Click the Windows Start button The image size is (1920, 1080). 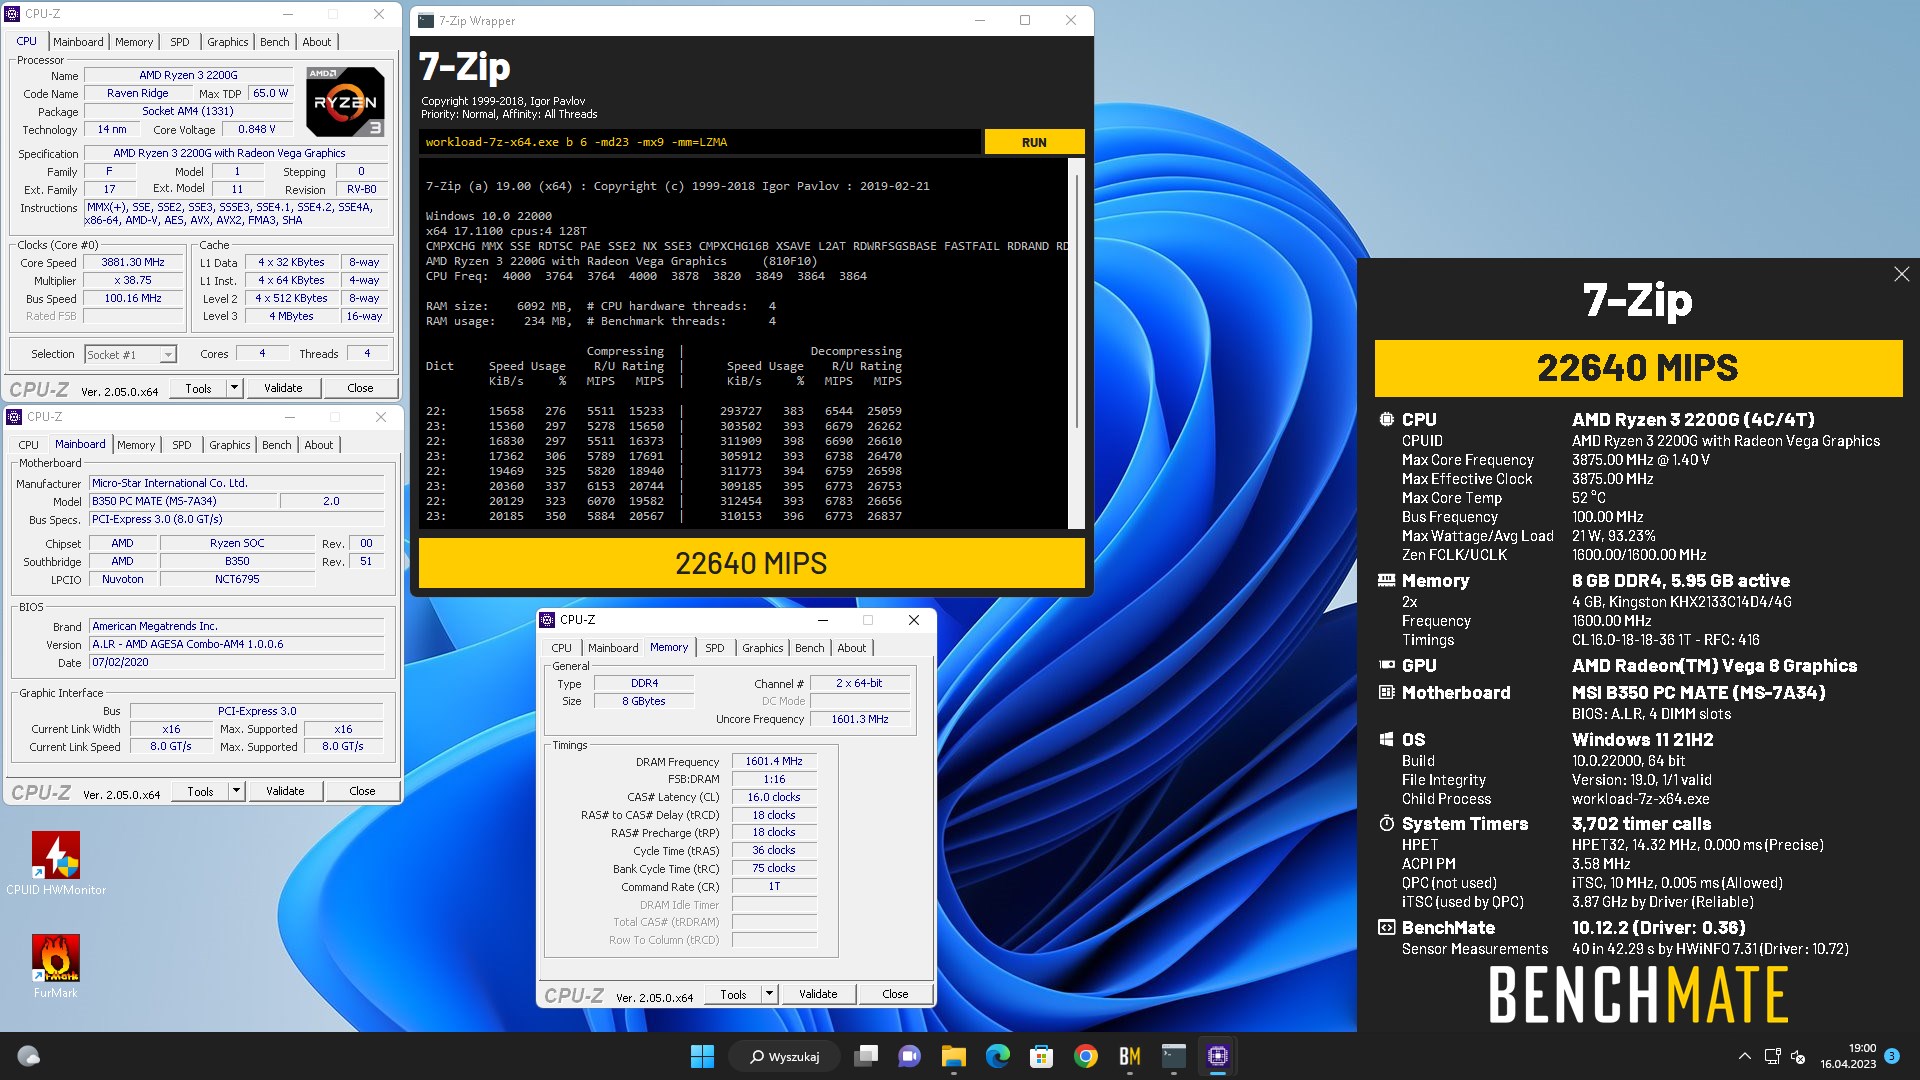pos(702,1056)
